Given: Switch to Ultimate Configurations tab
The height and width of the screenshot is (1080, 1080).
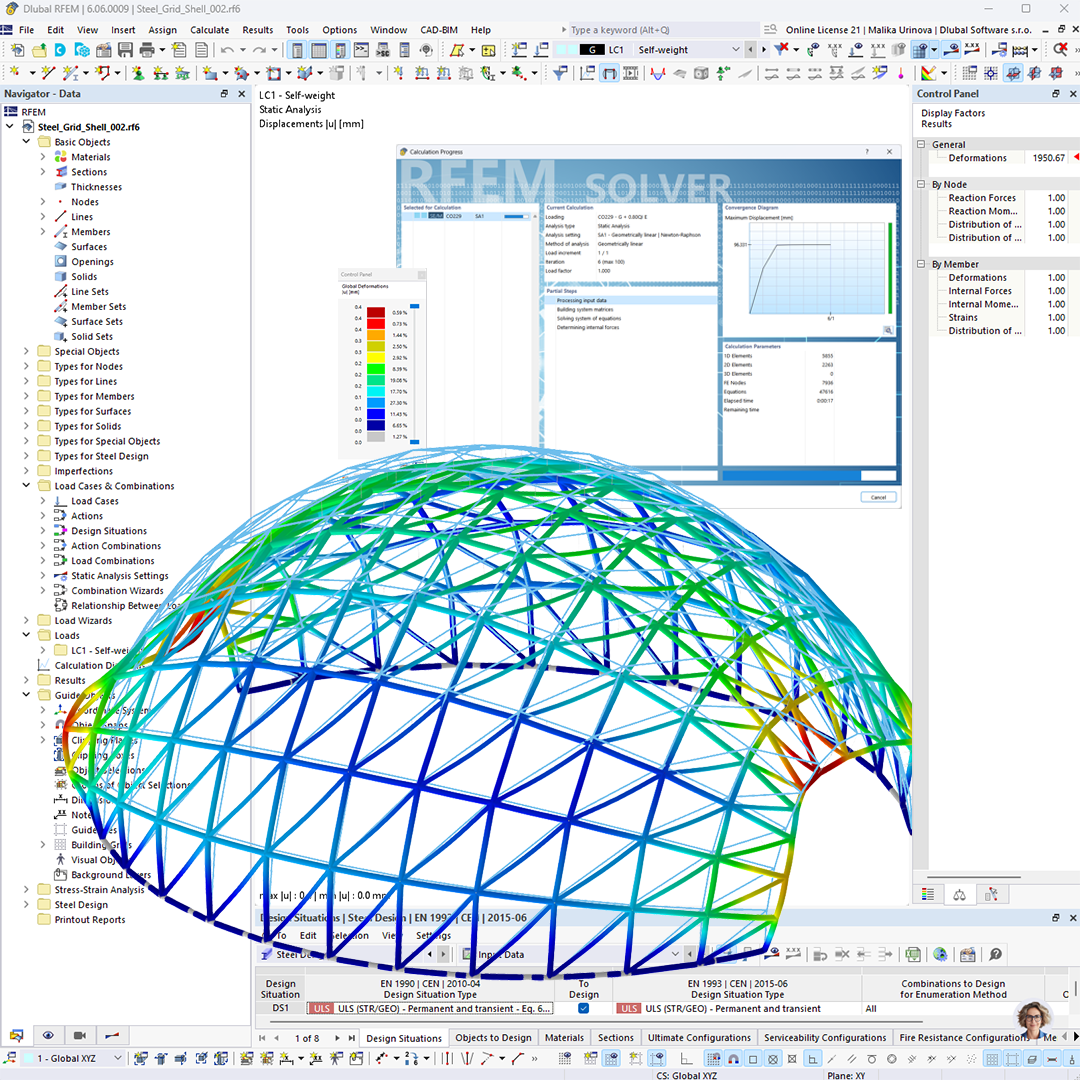Looking at the screenshot, I should click(699, 1037).
